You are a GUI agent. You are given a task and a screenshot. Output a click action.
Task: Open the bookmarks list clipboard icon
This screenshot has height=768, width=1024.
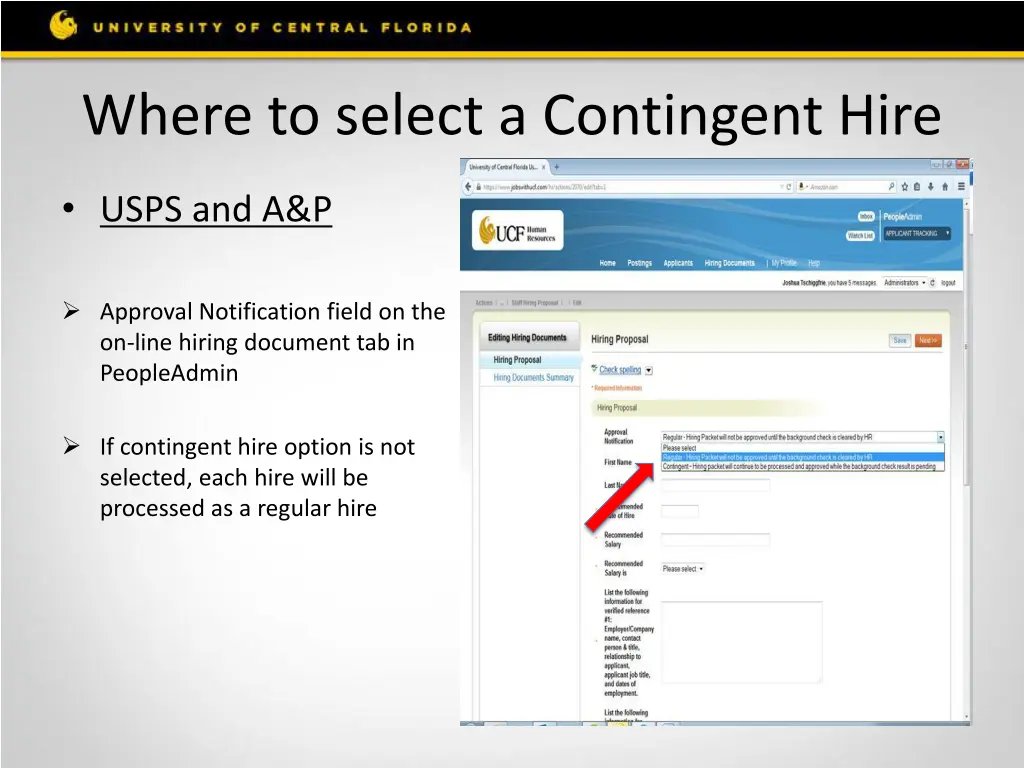917,187
